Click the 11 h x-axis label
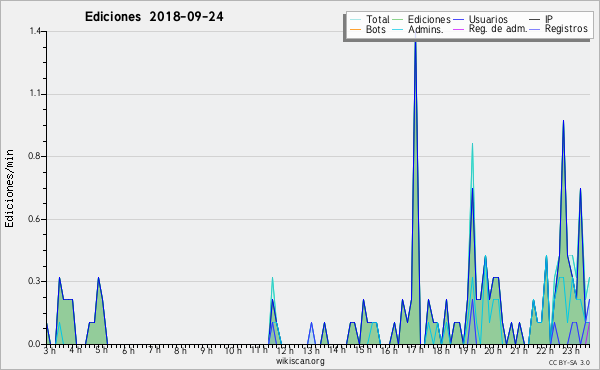The image size is (600, 370). 259,350
